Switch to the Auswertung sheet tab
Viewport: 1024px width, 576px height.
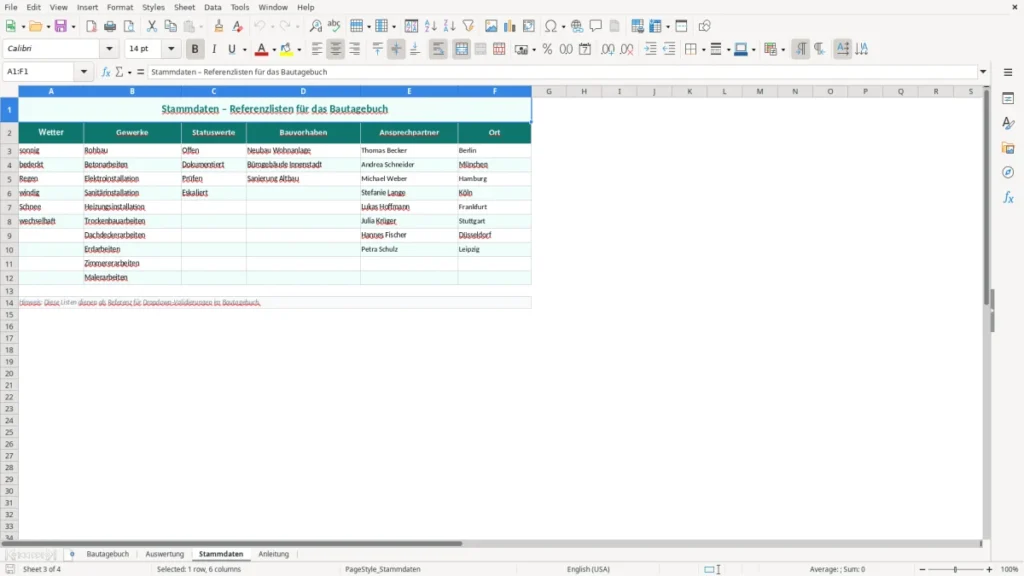coord(165,554)
